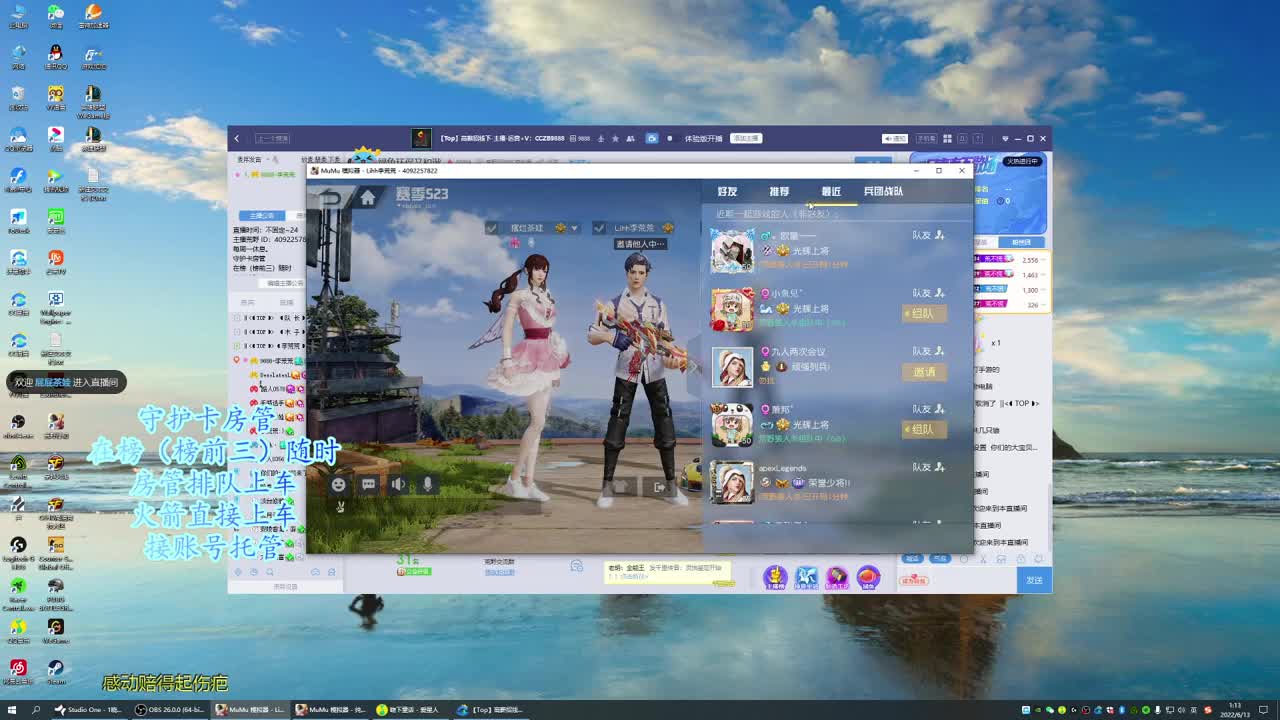Toggle the checkbox beside Lihh player name
The width and height of the screenshot is (1280, 720).
coord(598,228)
